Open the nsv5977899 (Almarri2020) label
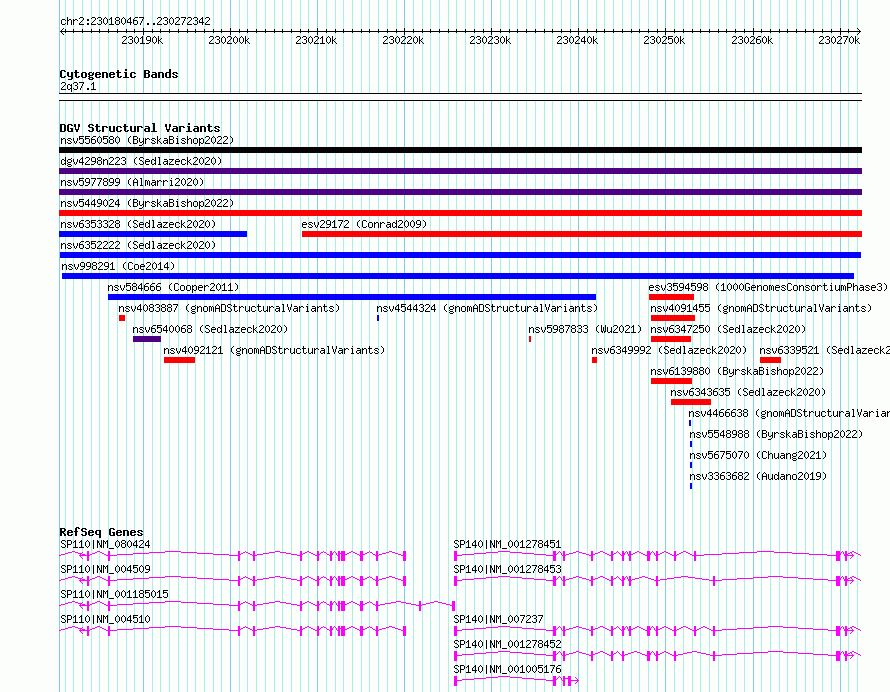This screenshot has width=890, height=692. (x=132, y=182)
